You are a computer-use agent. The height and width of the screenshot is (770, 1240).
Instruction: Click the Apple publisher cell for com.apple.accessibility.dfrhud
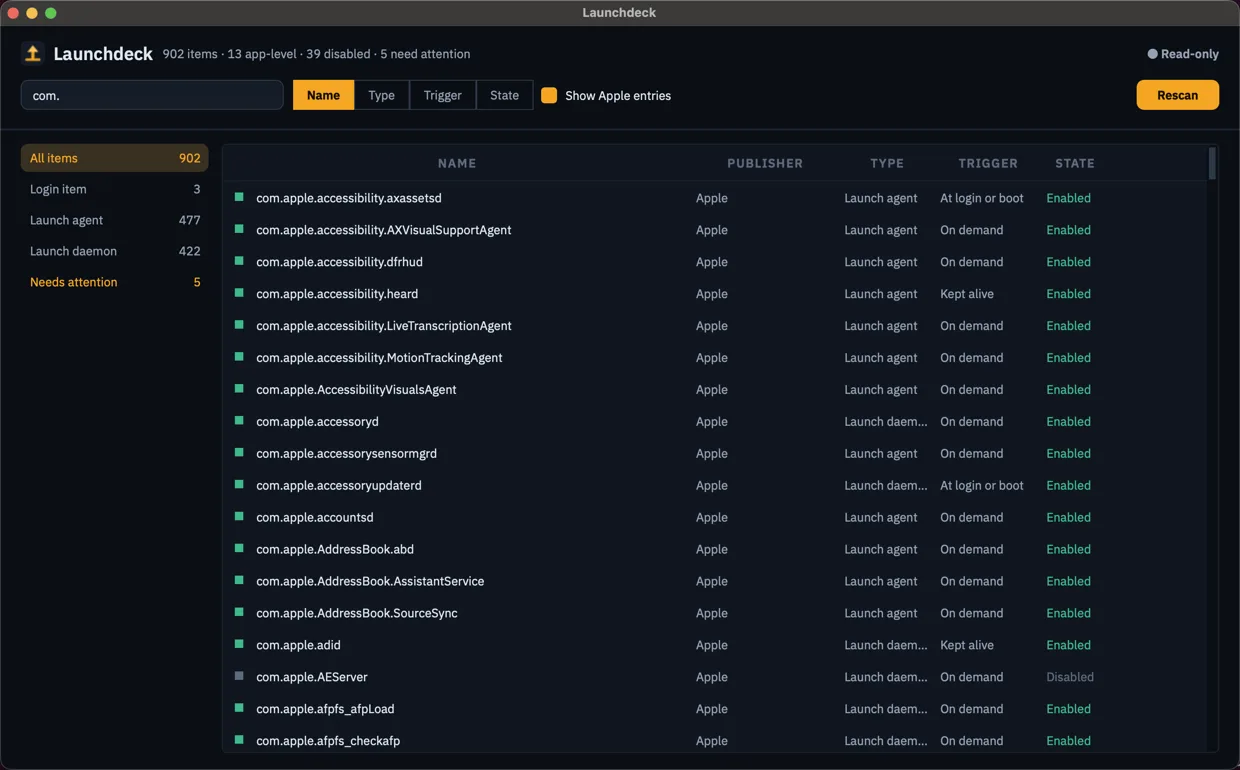click(712, 262)
